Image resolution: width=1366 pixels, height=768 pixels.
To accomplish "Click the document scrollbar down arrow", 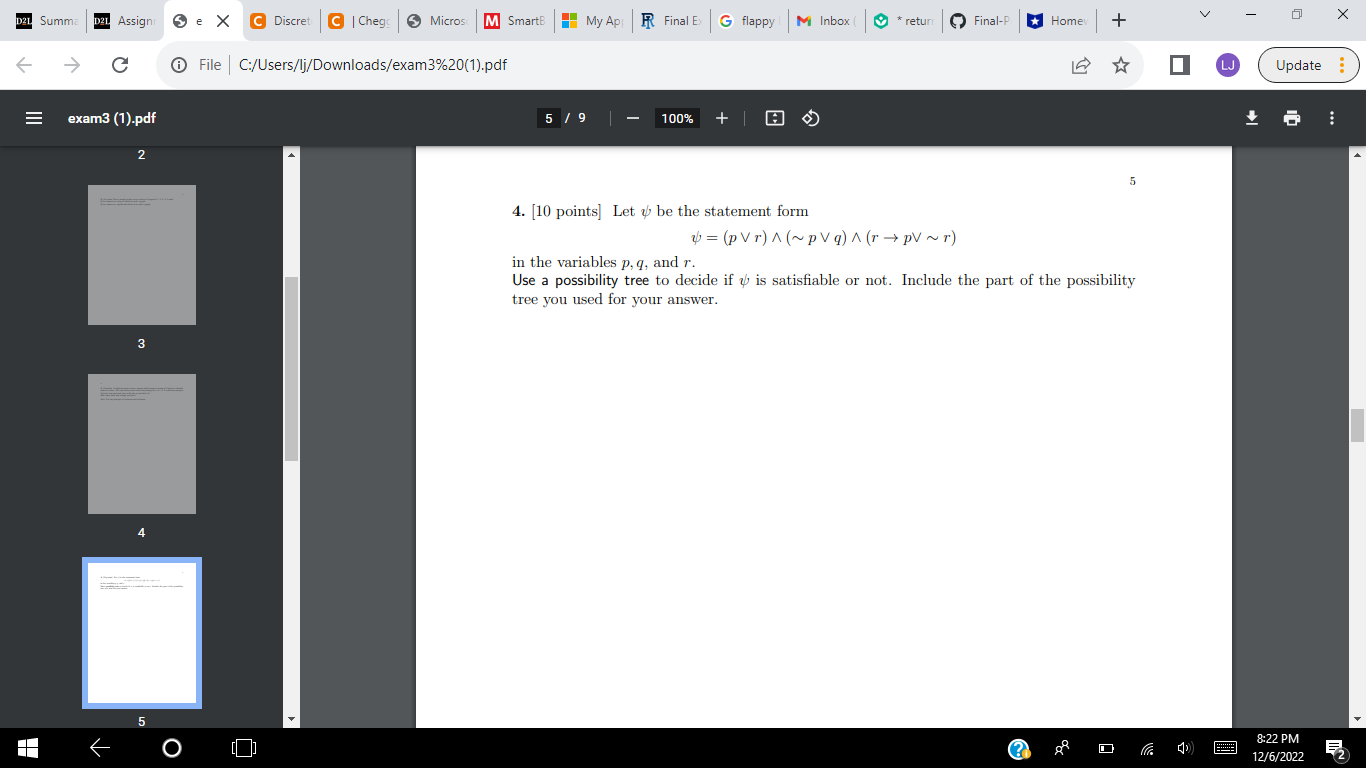I will point(1357,719).
